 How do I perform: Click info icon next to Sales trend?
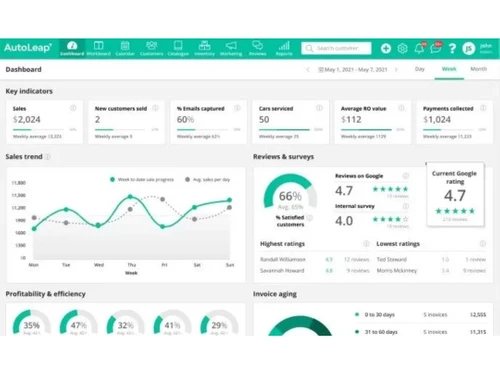pyautogui.click(x=48, y=157)
